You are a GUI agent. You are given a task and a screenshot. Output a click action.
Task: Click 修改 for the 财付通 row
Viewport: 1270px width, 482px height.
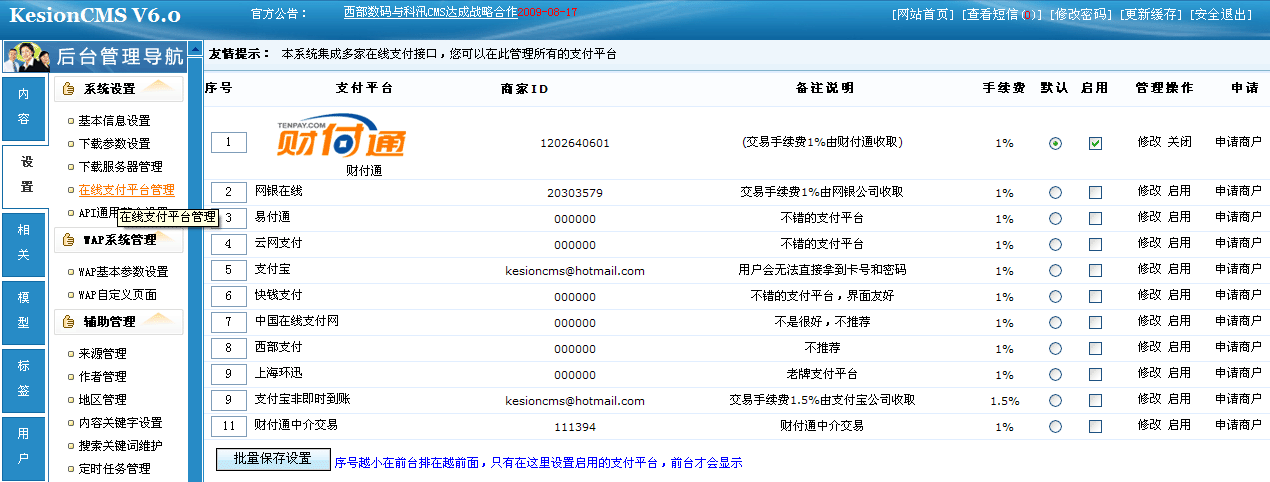click(1149, 143)
